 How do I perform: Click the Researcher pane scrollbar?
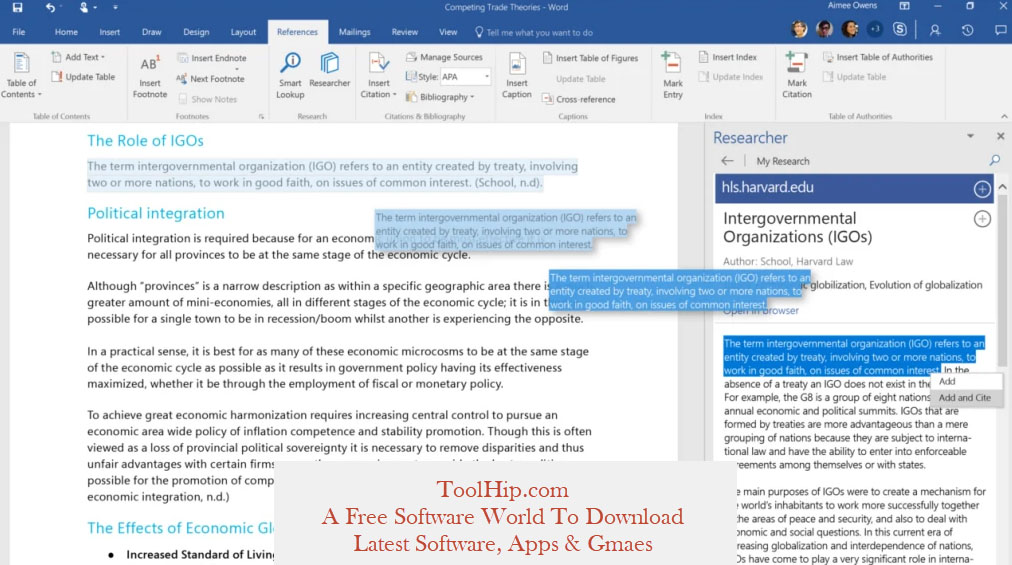tap(1002, 280)
